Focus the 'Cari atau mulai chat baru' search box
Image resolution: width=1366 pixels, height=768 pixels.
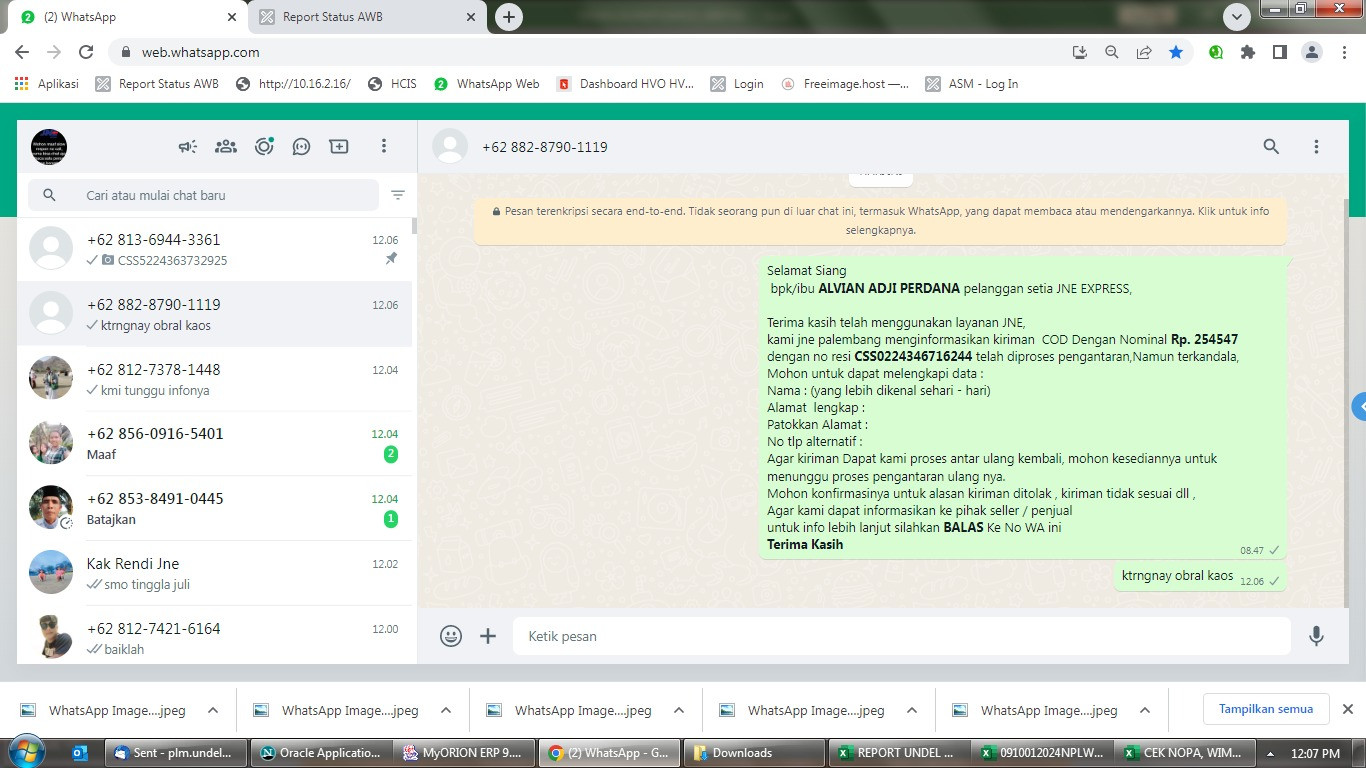204,195
